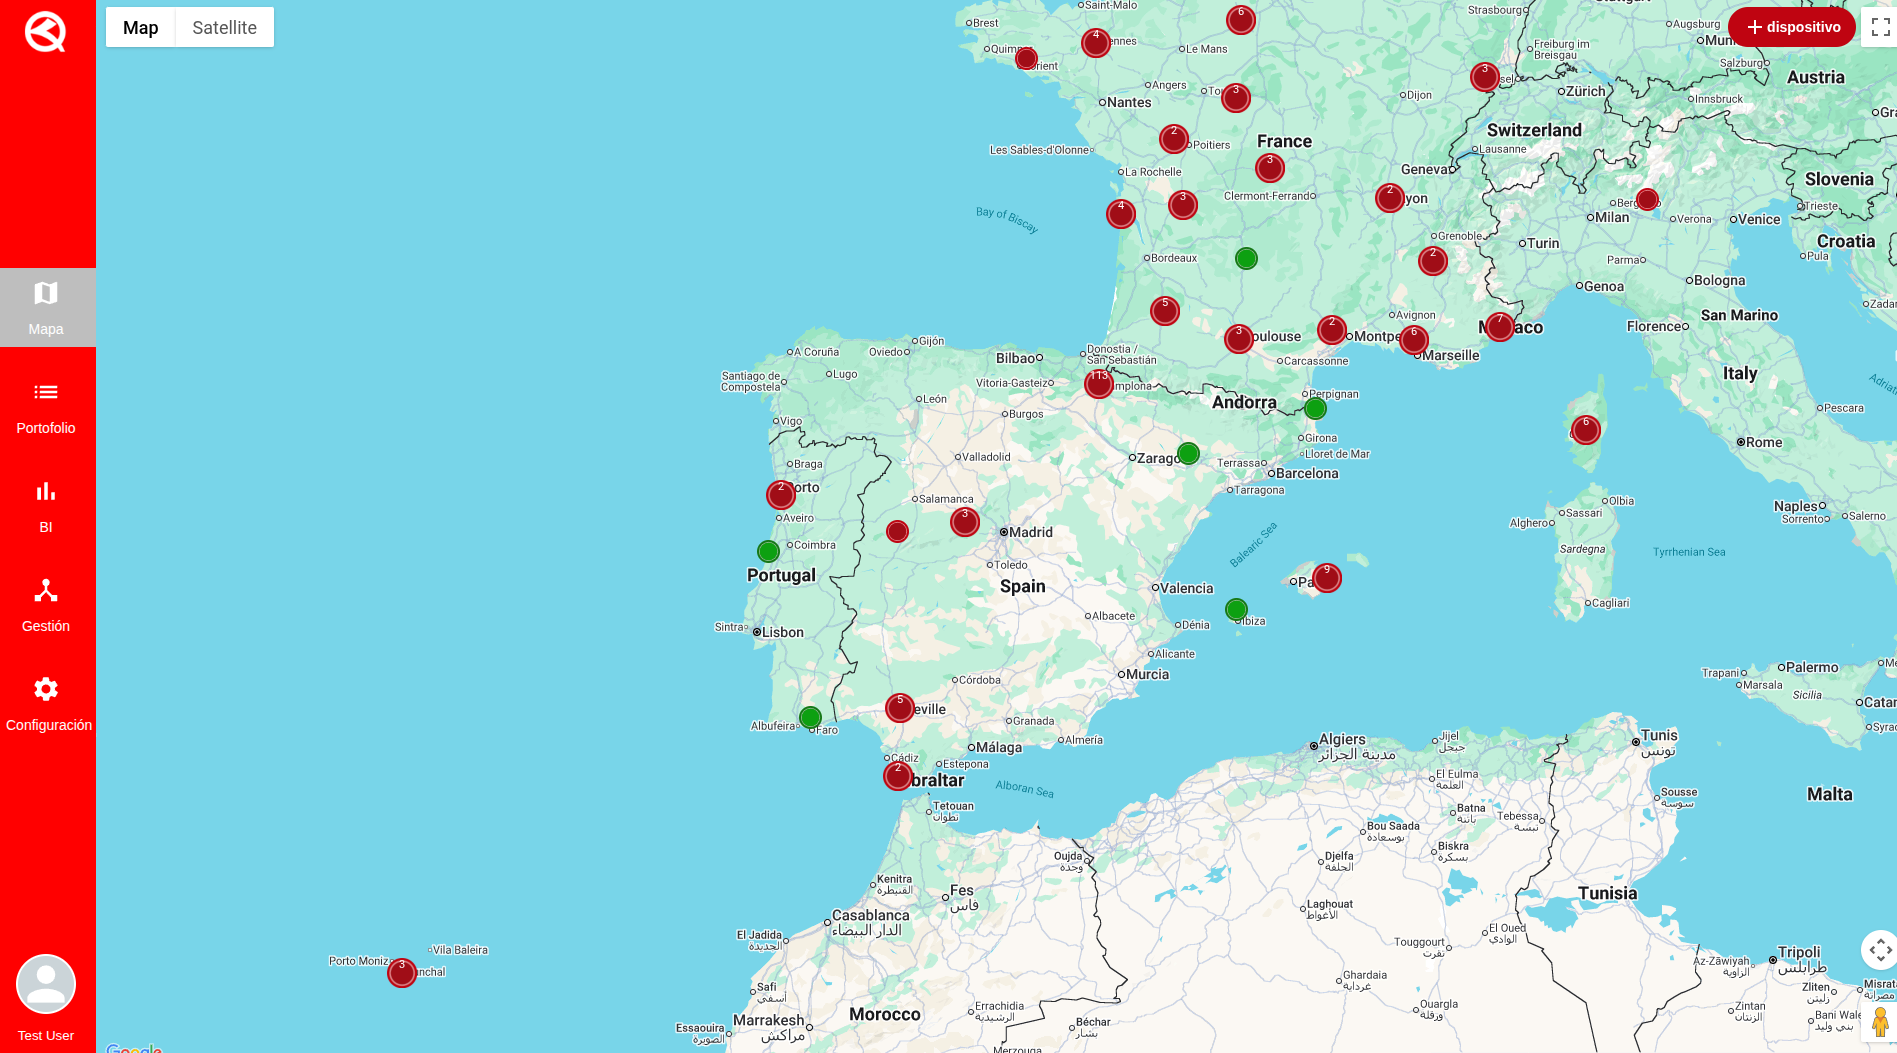This screenshot has height=1053, width=1897.
Task: Click the red cluster marker on Corsica
Action: 1586,430
